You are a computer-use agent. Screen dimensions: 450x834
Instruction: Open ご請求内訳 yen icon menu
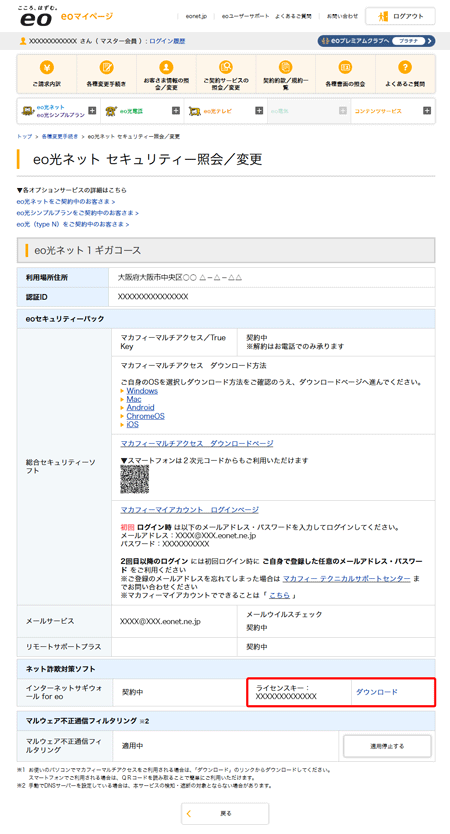[x=47, y=68]
